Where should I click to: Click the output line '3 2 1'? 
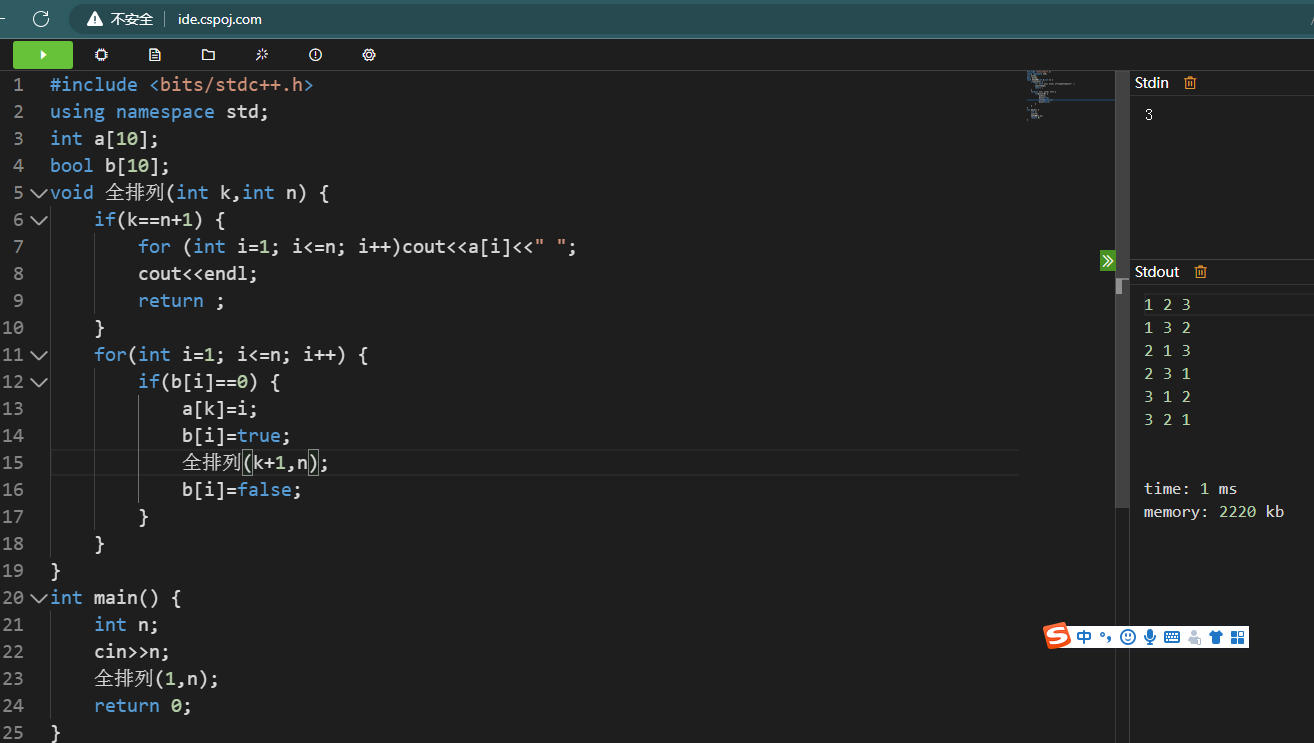point(1167,420)
